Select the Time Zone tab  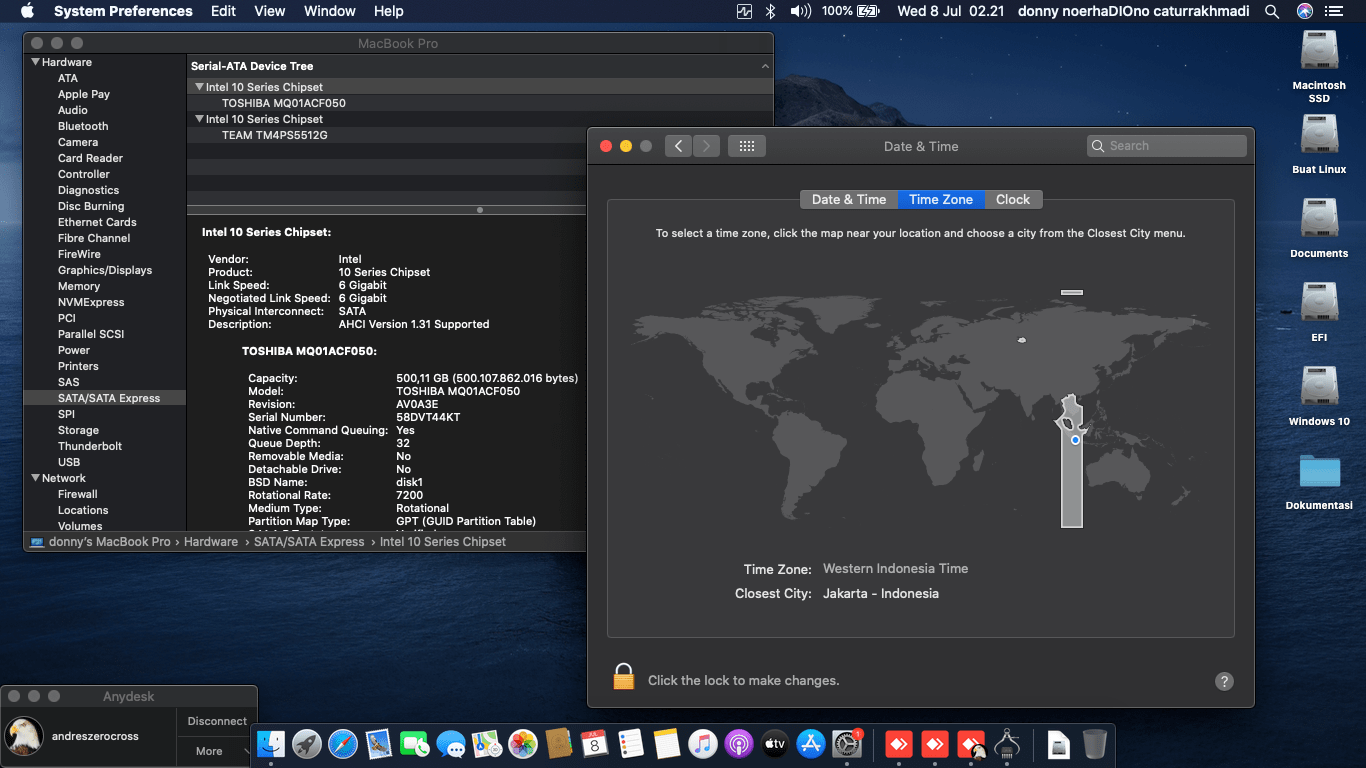(x=941, y=200)
